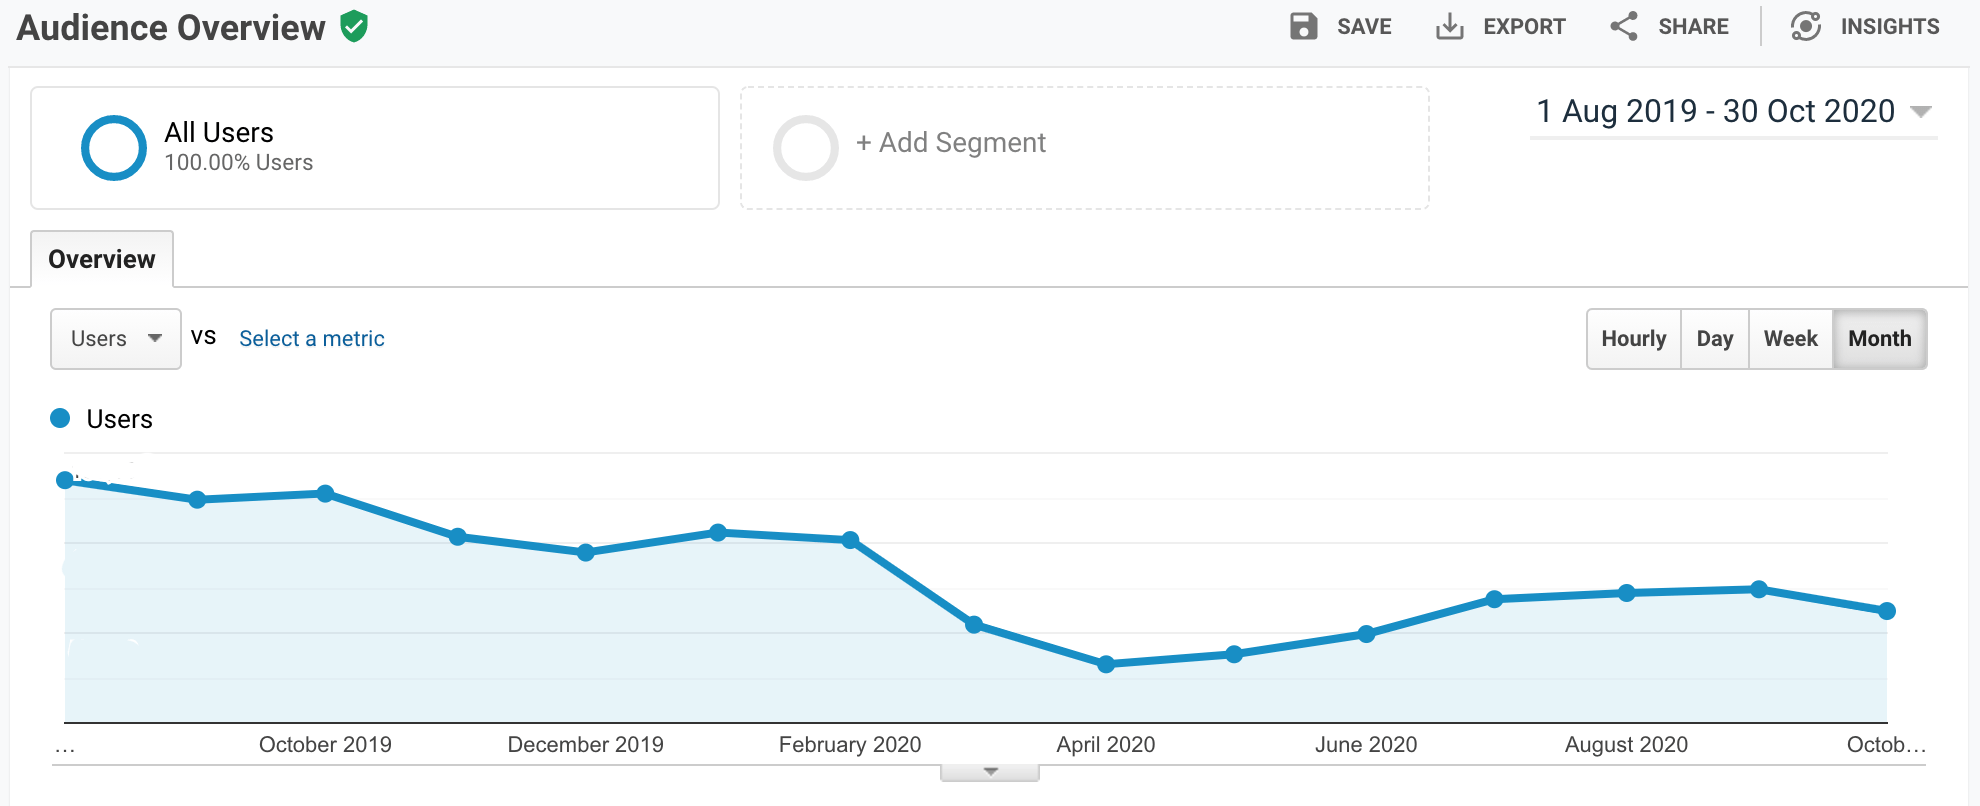
Task: Click the + Add Segment label
Action: tap(951, 143)
